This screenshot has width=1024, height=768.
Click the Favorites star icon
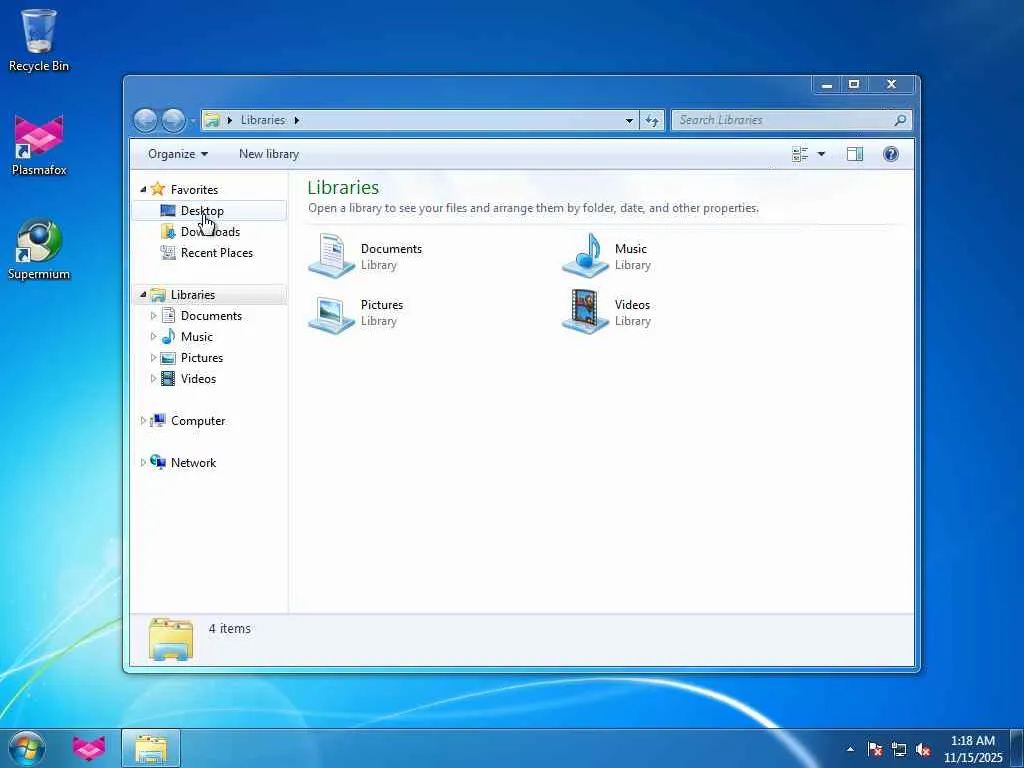pos(157,189)
